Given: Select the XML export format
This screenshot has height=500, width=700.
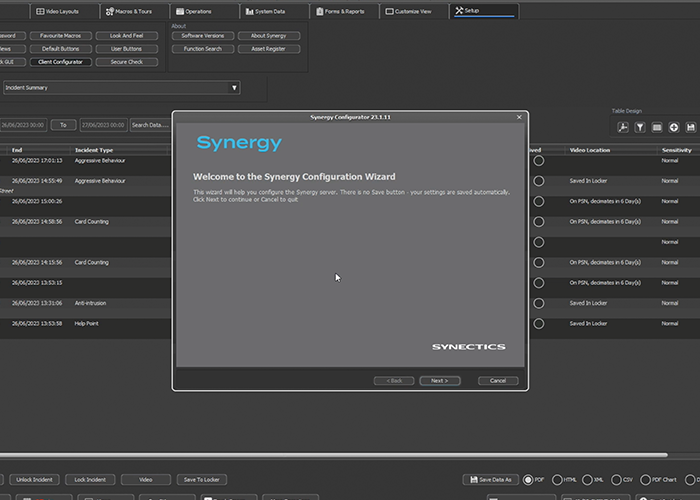Looking at the screenshot, I should click(x=587, y=480).
